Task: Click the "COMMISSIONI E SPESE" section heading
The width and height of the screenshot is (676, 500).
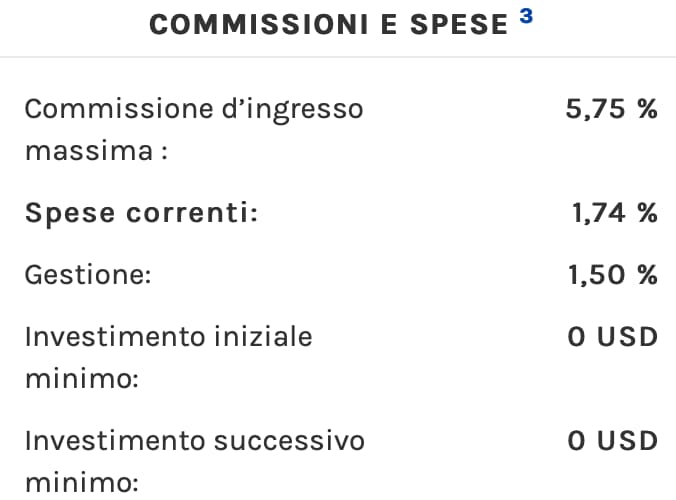Action: click(328, 25)
